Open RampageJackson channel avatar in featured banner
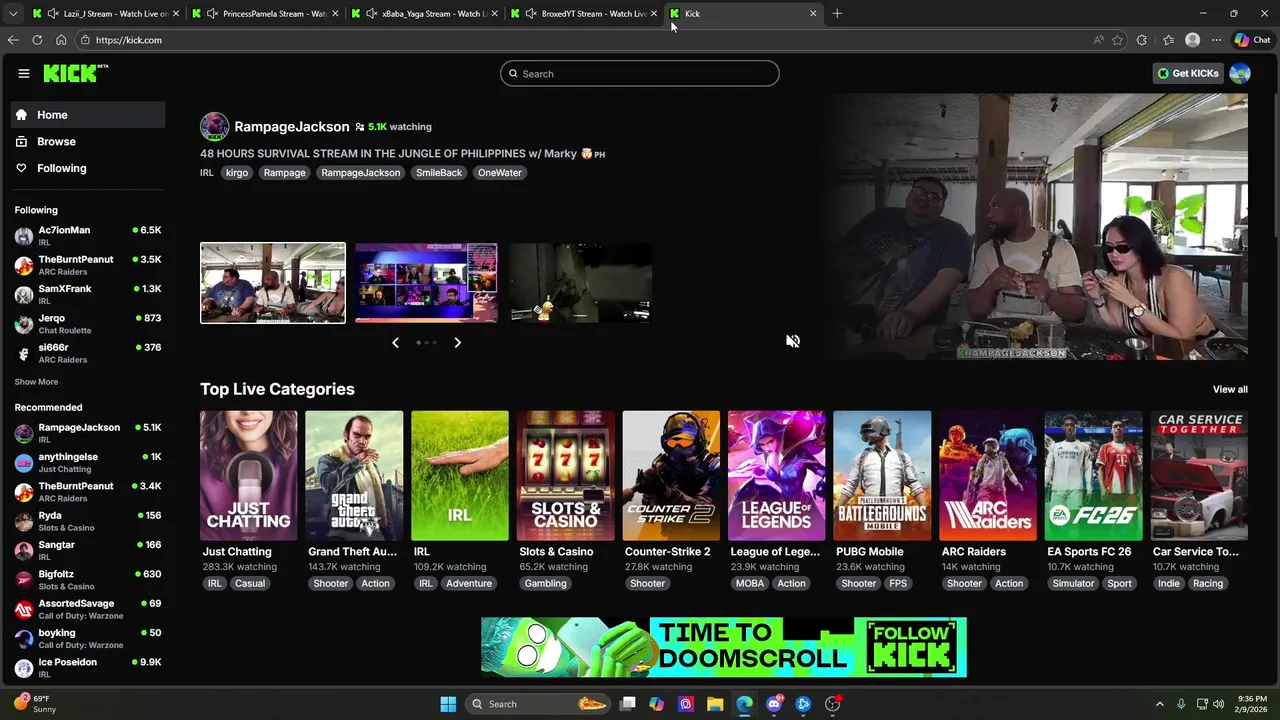This screenshot has width=1280, height=720. click(x=214, y=127)
